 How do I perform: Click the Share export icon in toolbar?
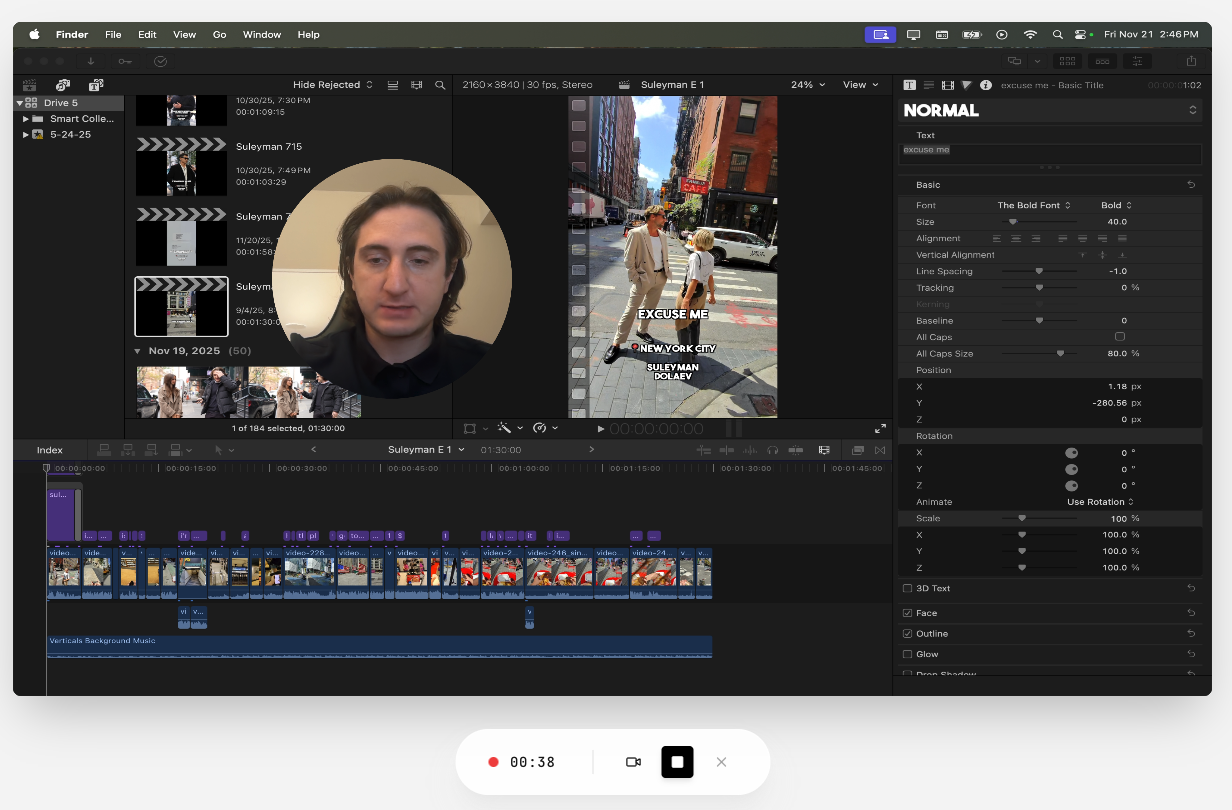click(x=1191, y=61)
